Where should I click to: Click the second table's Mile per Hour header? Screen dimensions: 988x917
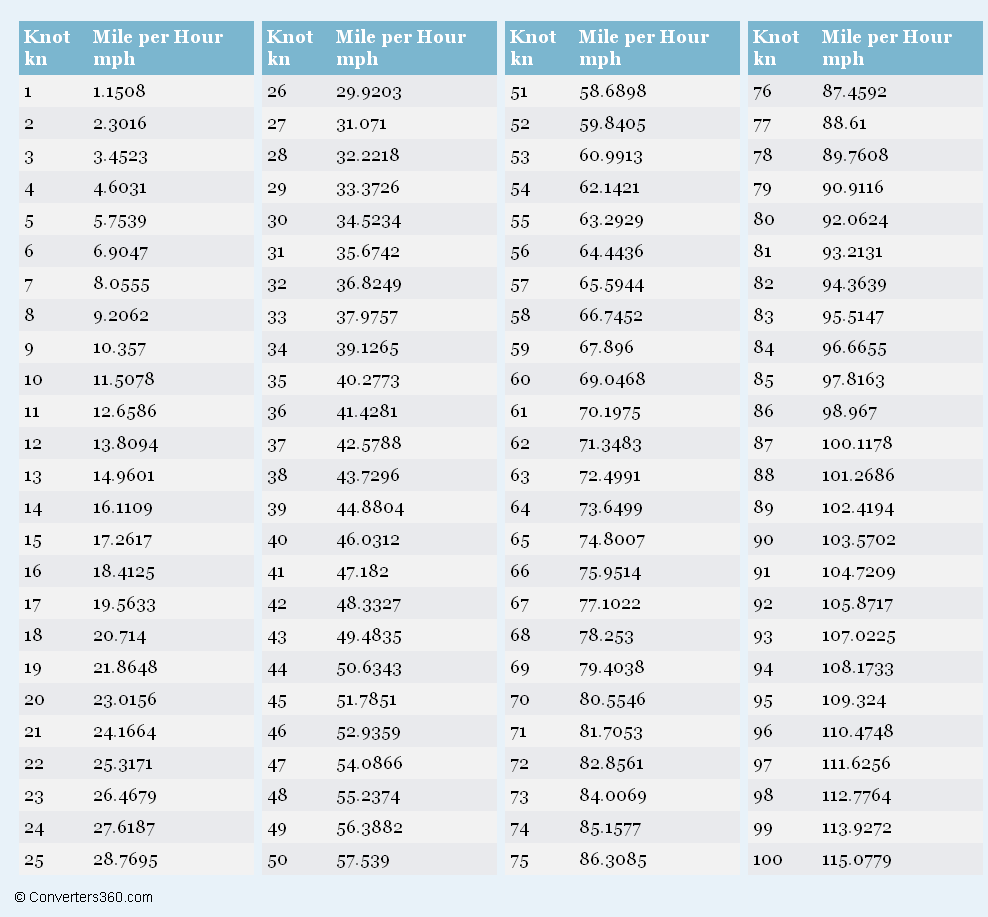pyautogui.click(x=400, y=47)
